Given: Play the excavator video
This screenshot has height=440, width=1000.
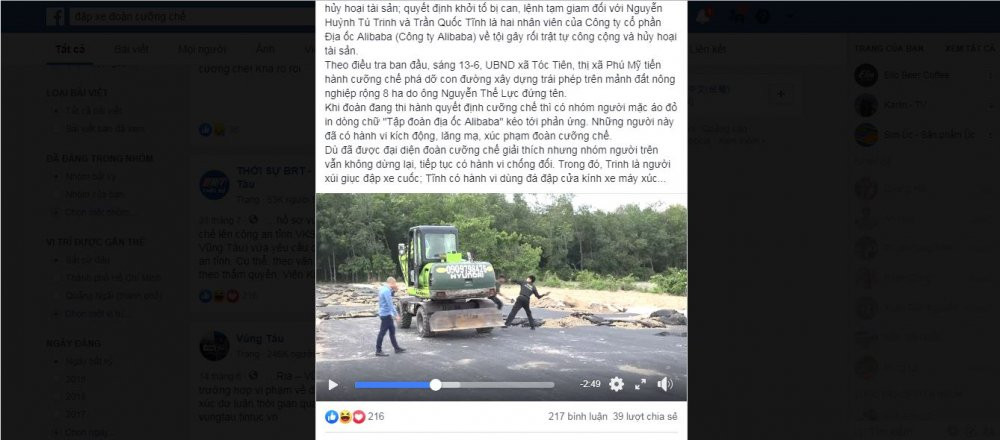Looking at the screenshot, I should point(333,385).
